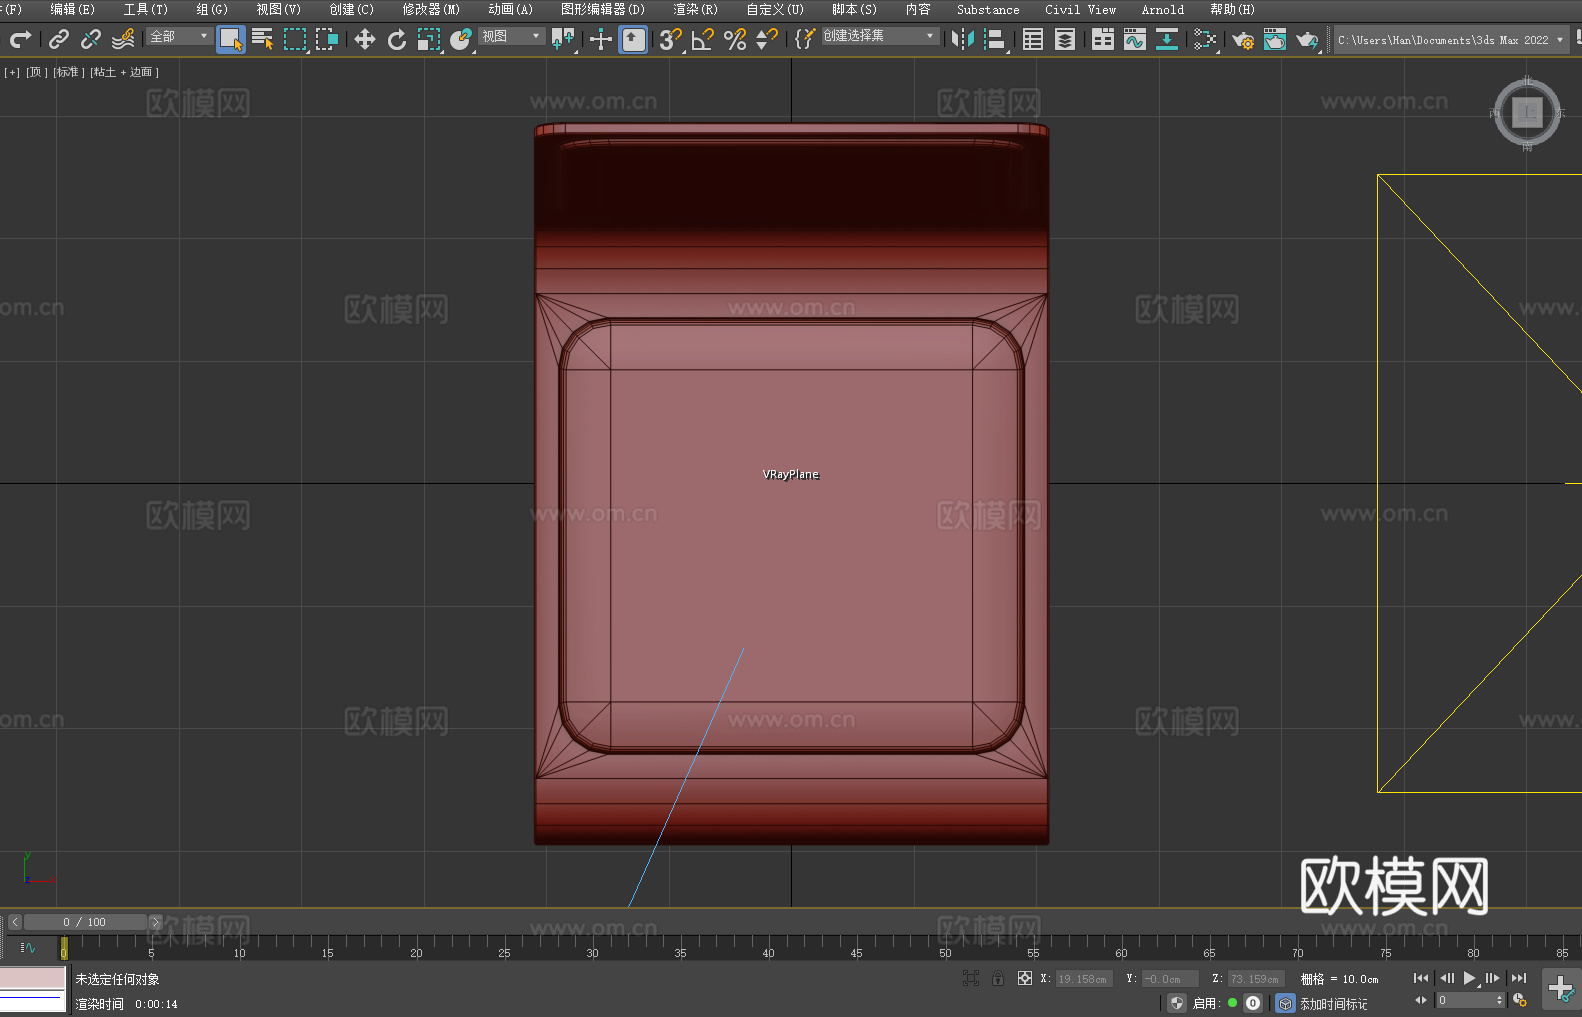1582x1017 pixels.
Task: Toggle keyboard shortcut override icon
Action: [x=633, y=39]
